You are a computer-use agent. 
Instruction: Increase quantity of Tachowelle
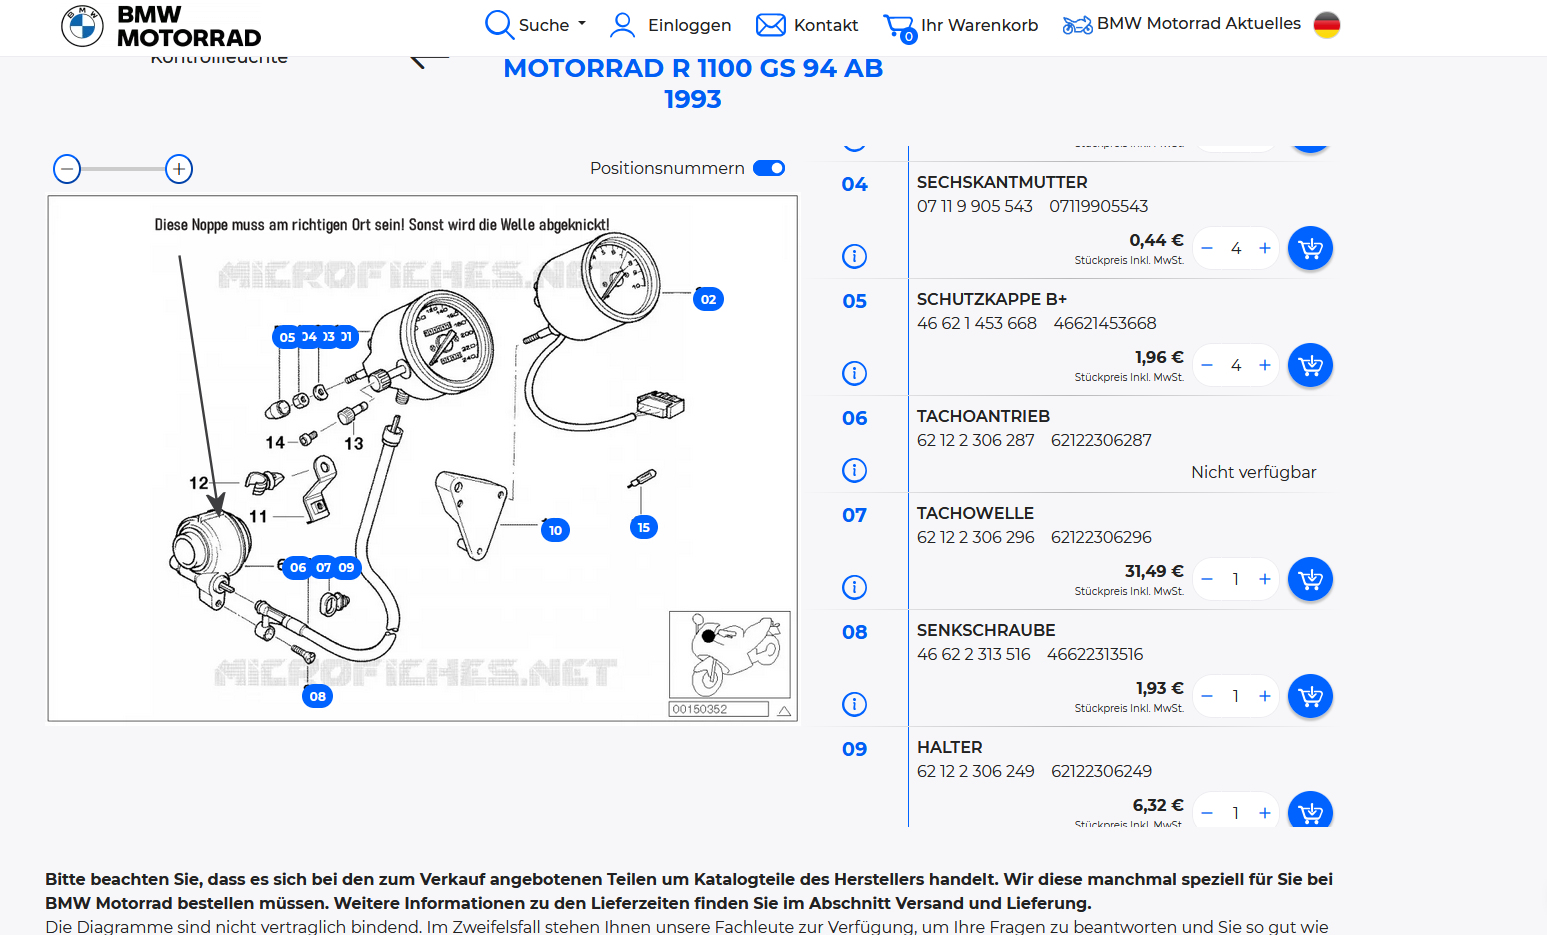tap(1265, 579)
